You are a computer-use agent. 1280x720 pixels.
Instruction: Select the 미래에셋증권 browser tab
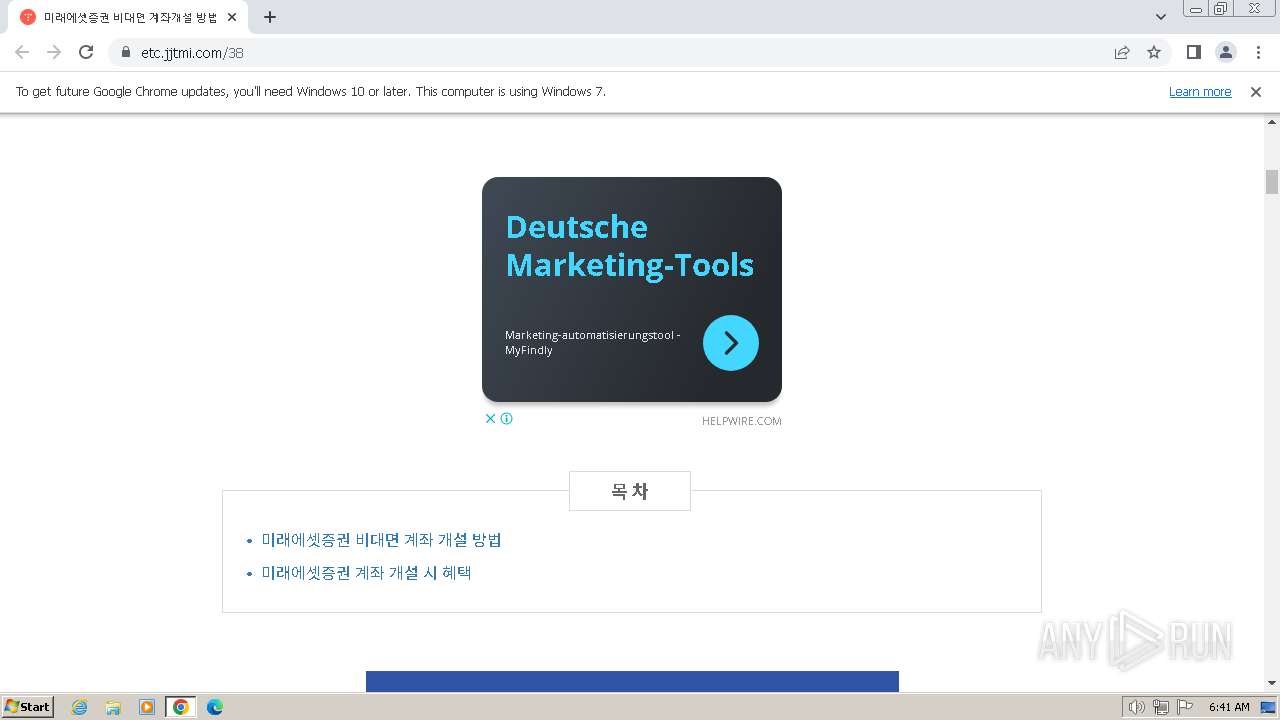point(130,17)
